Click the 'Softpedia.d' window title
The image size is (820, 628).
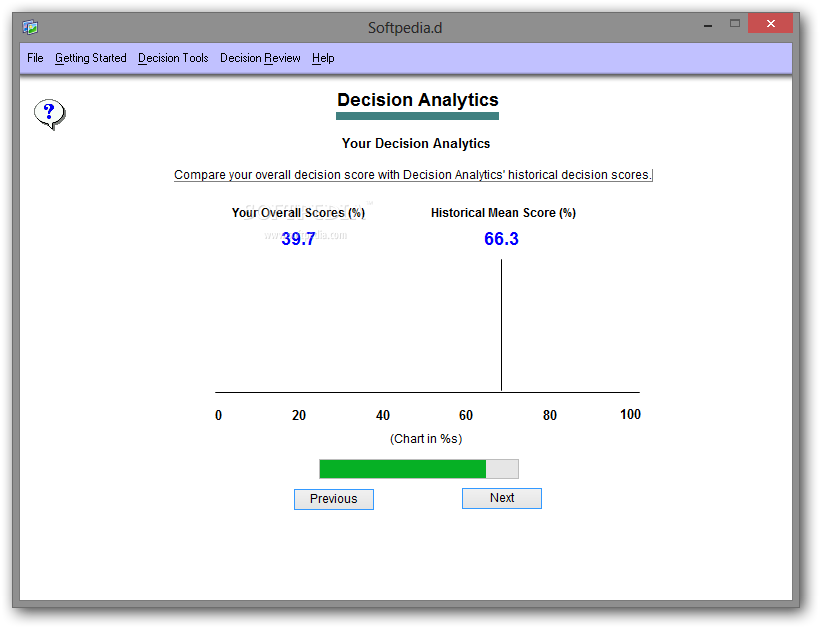[x=405, y=28]
